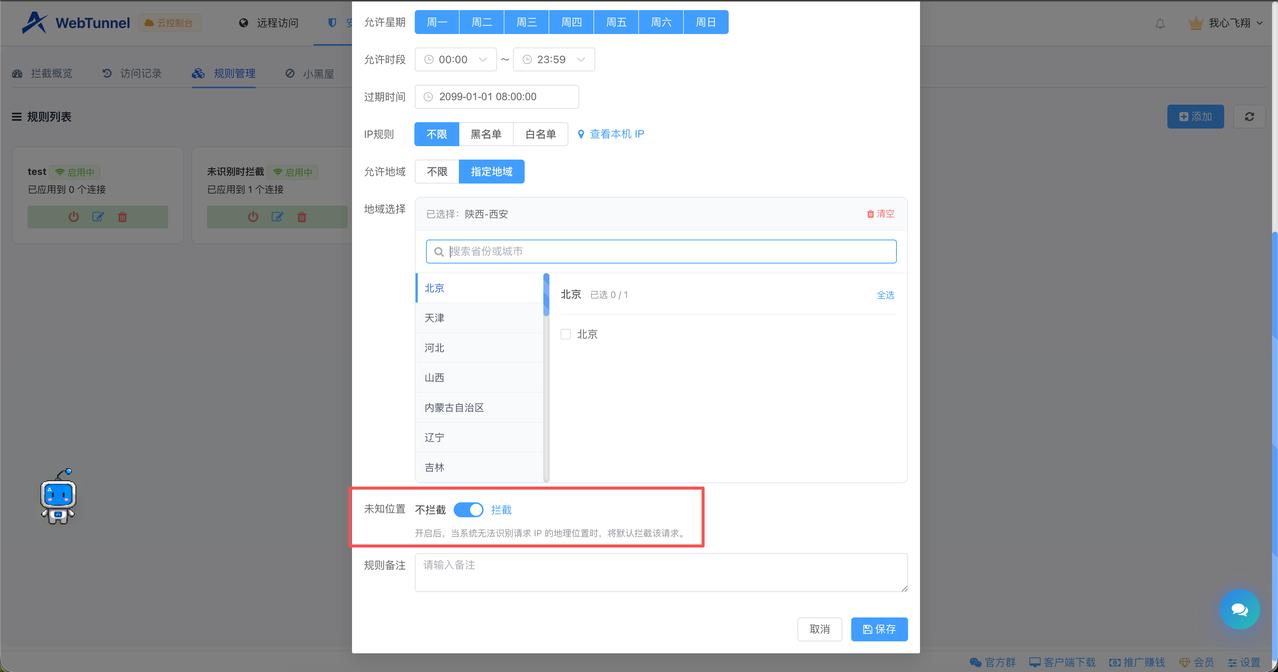Toggle 周三 in allowed weekdays
The height and width of the screenshot is (672, 1278).
click(527, 22)
